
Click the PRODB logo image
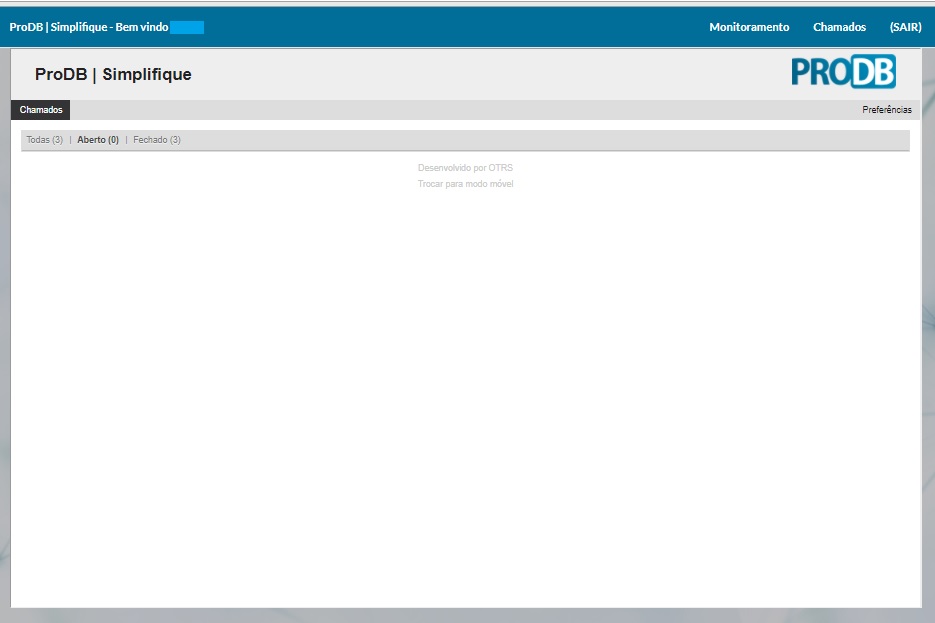coord(843,72)
